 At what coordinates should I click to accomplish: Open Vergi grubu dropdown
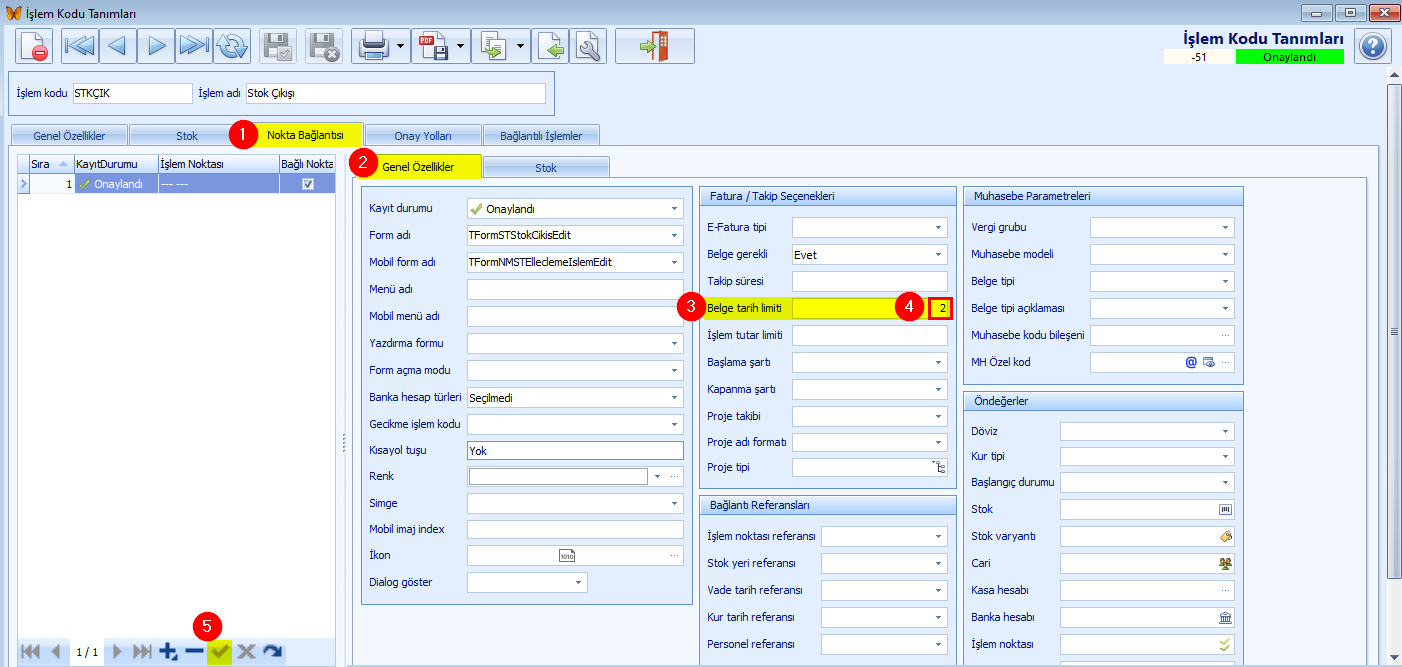click(x=1226, y=228)
